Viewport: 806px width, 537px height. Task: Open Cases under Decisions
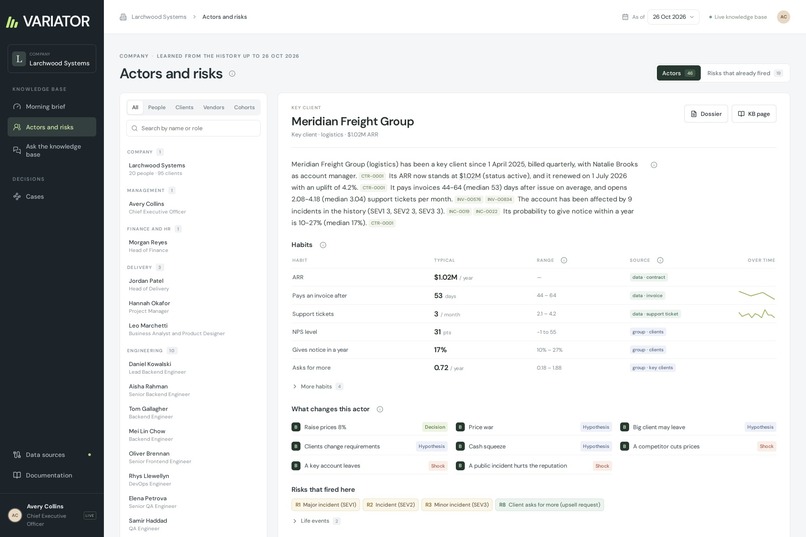tap(51, 196)
